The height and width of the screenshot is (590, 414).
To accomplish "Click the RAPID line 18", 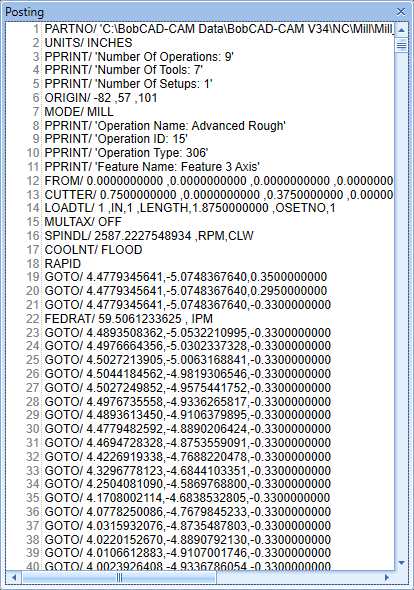I will 62,263.
